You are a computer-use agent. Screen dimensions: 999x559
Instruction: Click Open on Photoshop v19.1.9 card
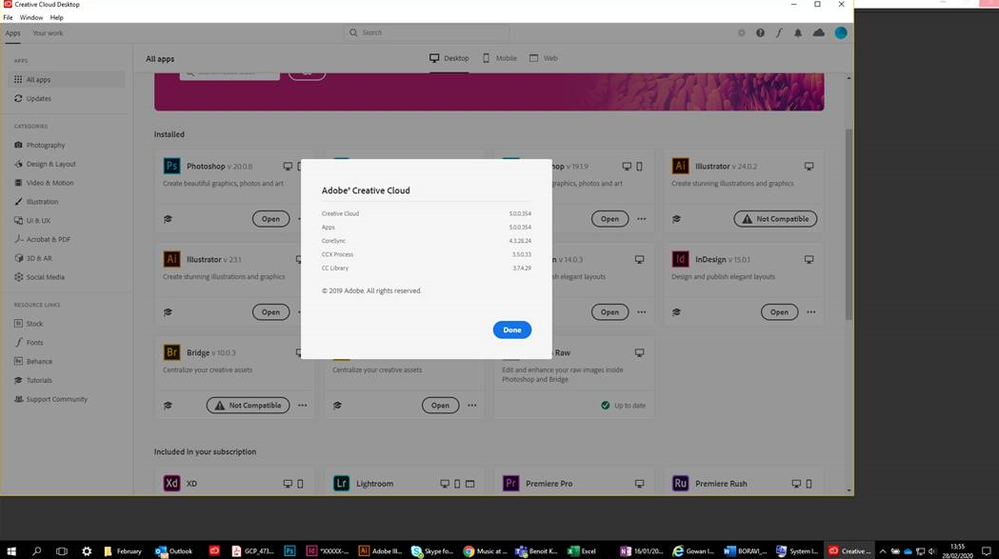[610, 219]
